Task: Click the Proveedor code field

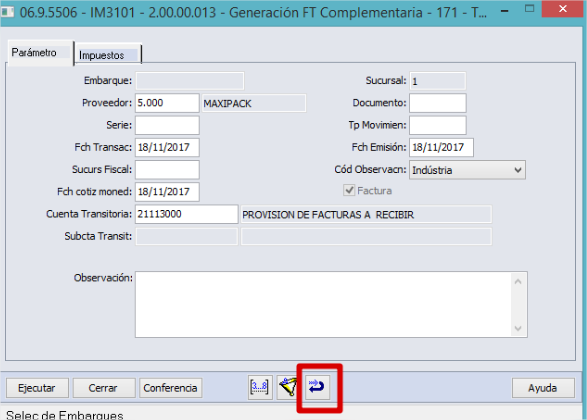Action: coord(167,103)
